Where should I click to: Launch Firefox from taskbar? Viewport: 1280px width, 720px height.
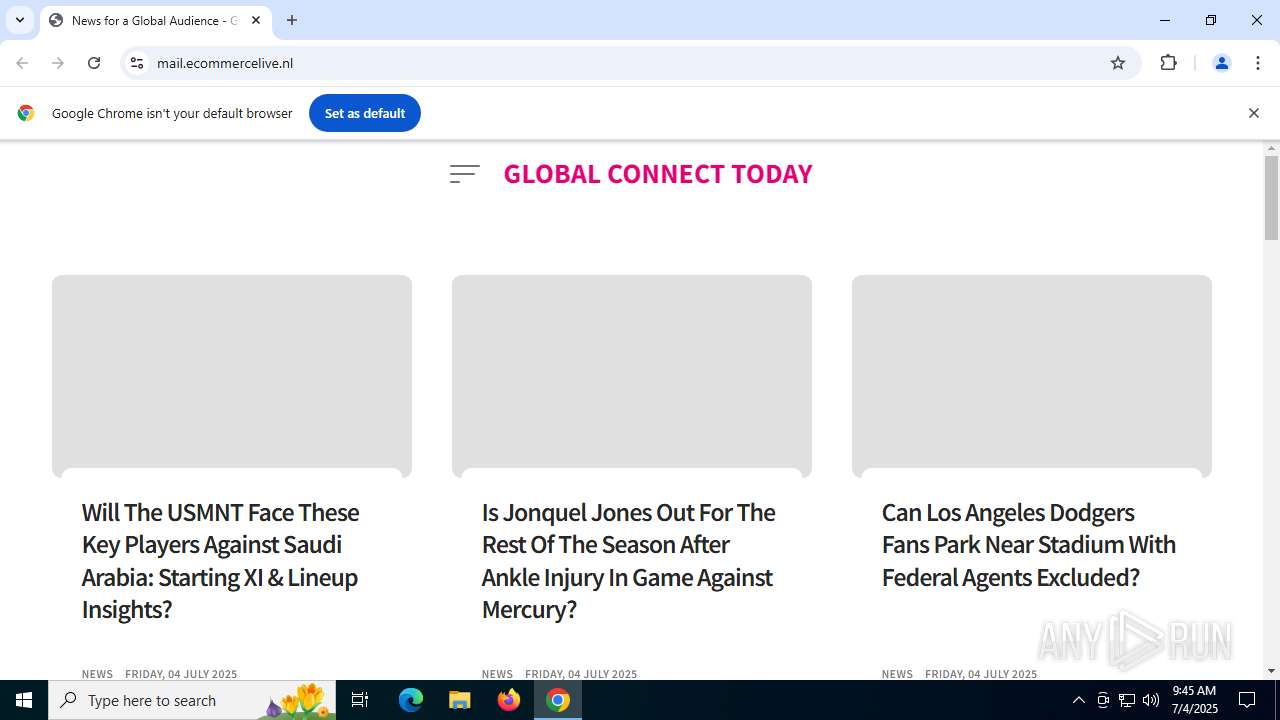[x=509, y=700]
